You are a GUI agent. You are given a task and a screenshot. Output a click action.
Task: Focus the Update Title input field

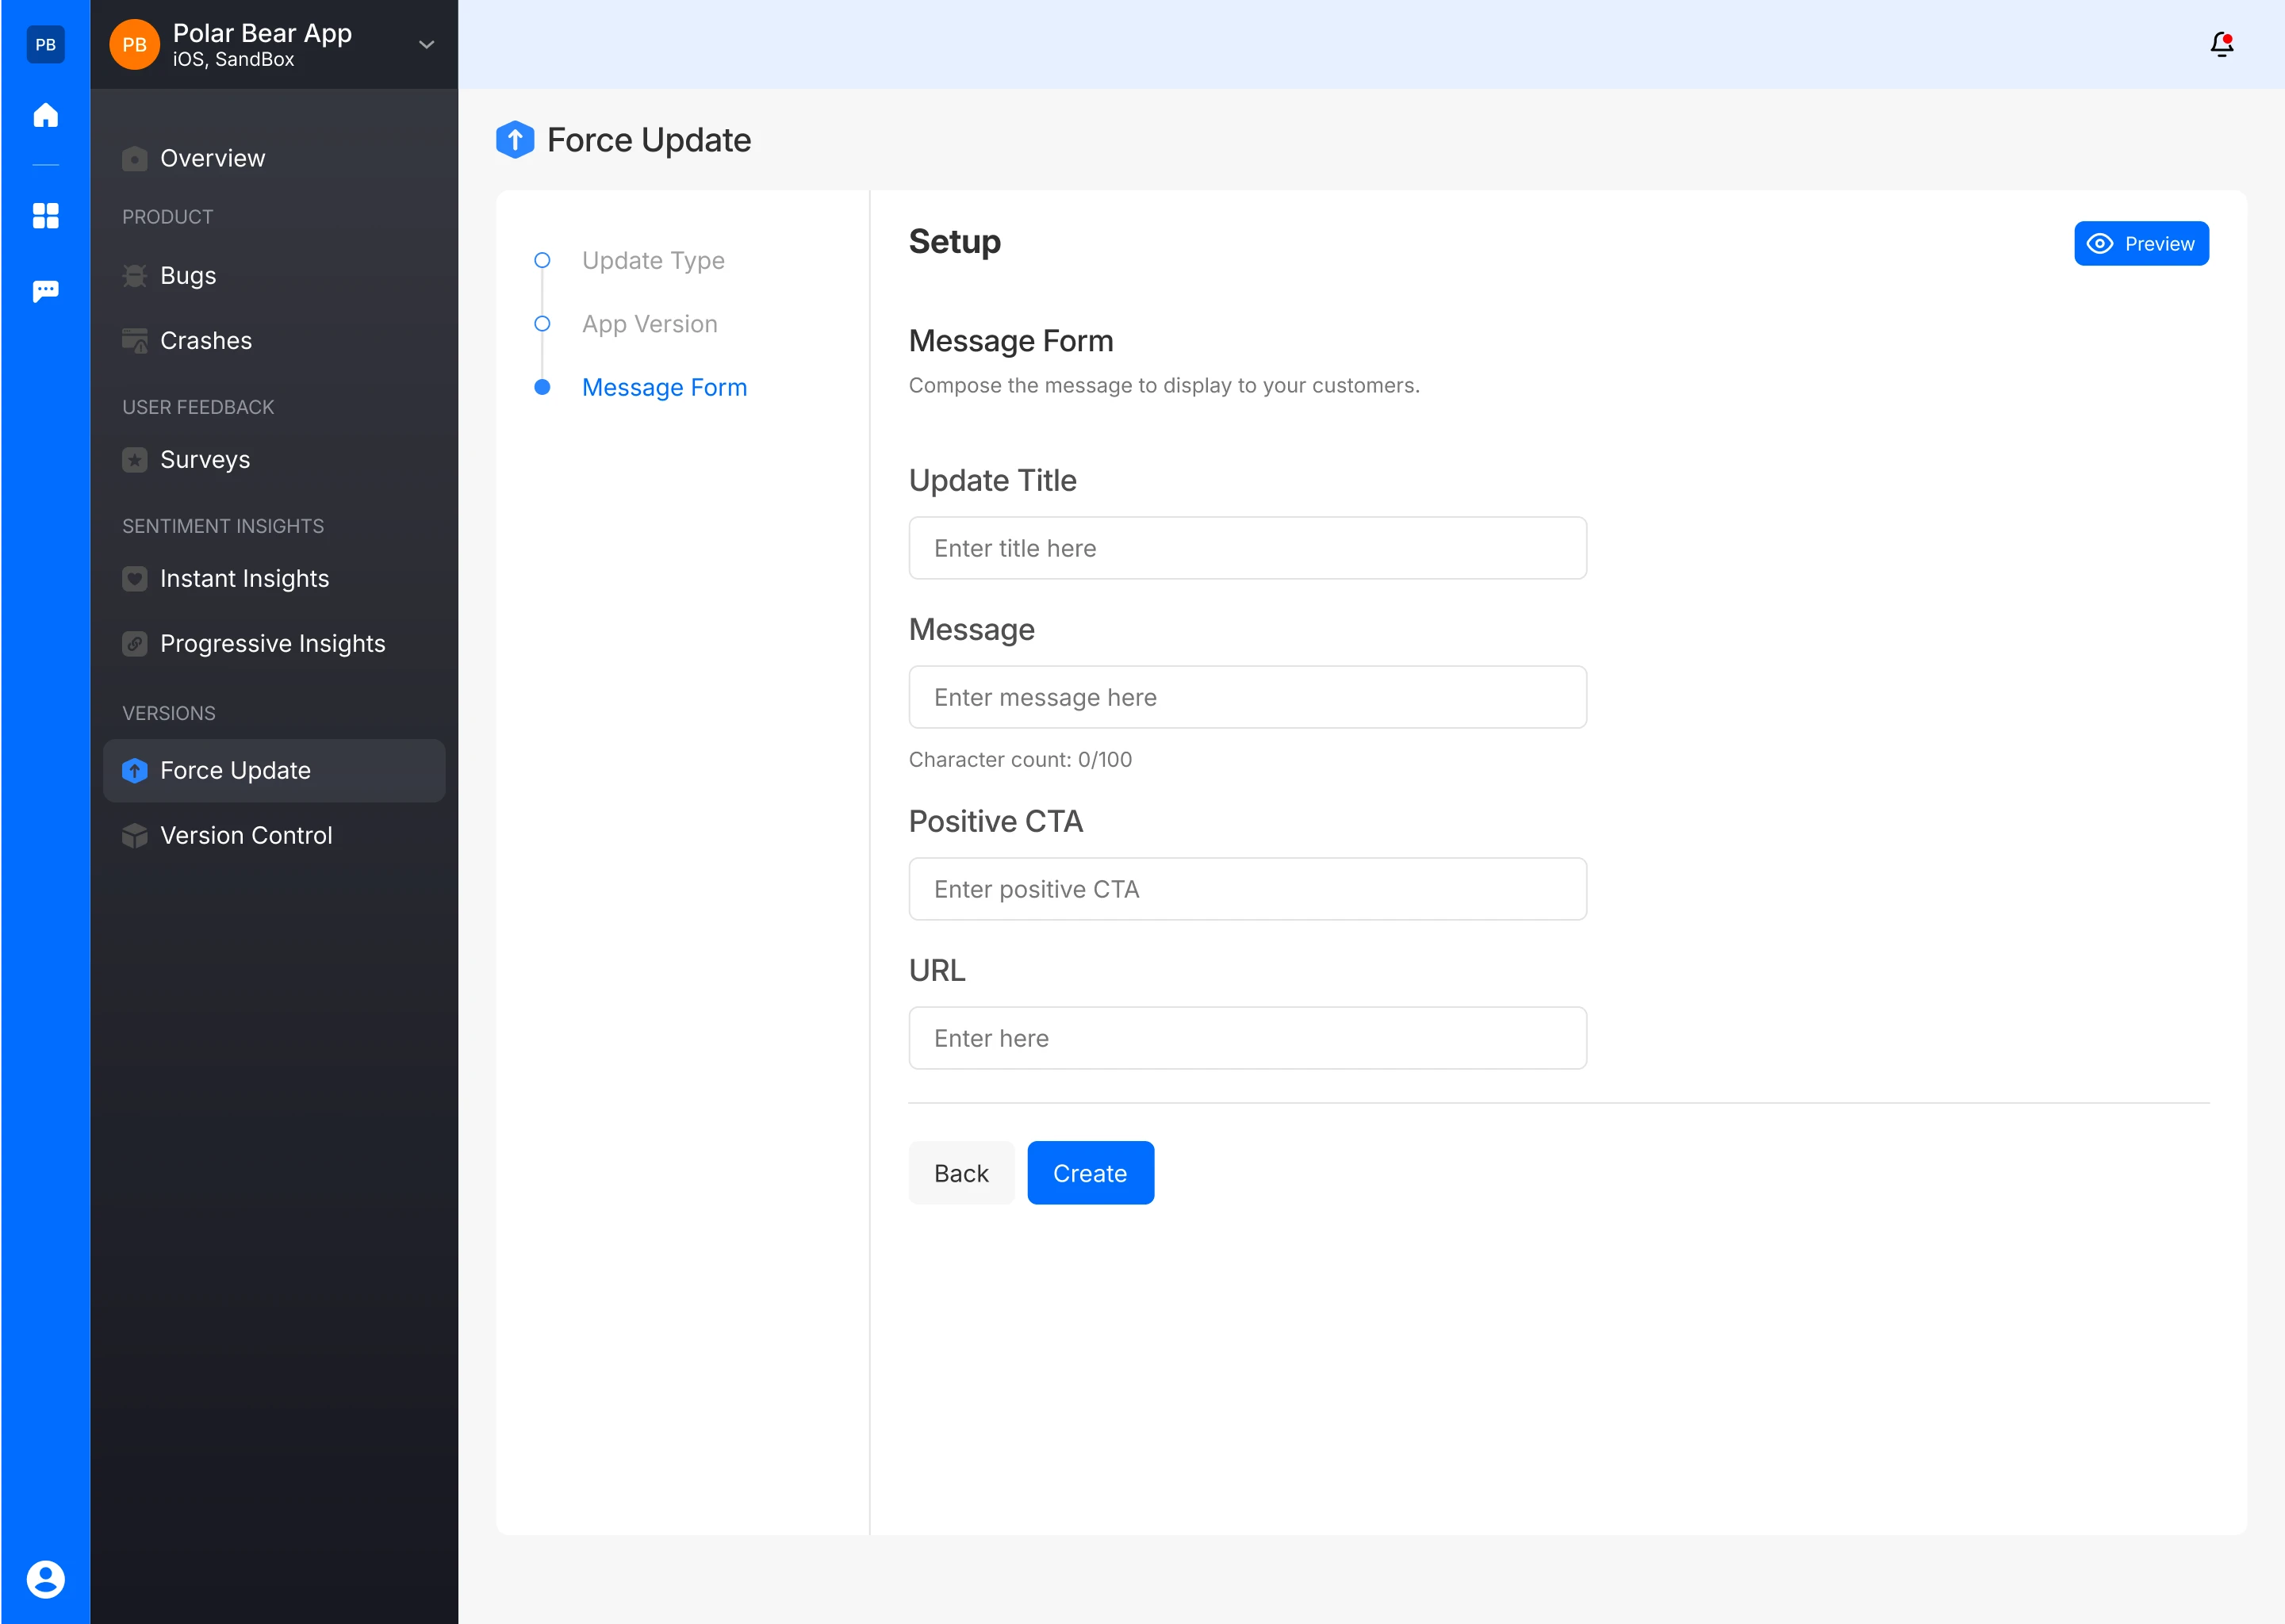point(1247,548)
